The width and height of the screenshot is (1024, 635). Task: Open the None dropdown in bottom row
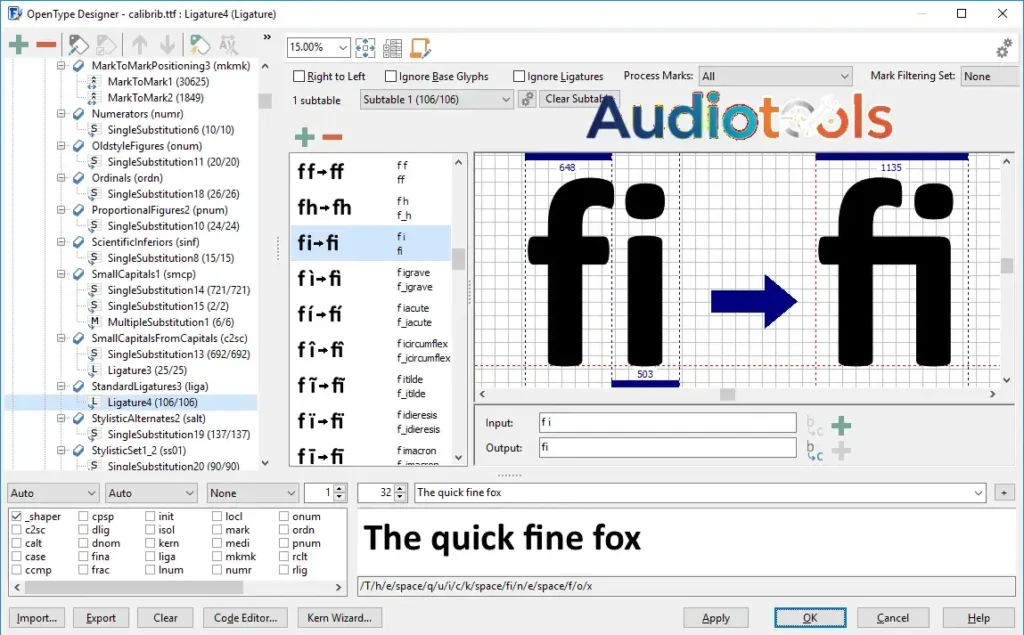[x=252, y=493]
